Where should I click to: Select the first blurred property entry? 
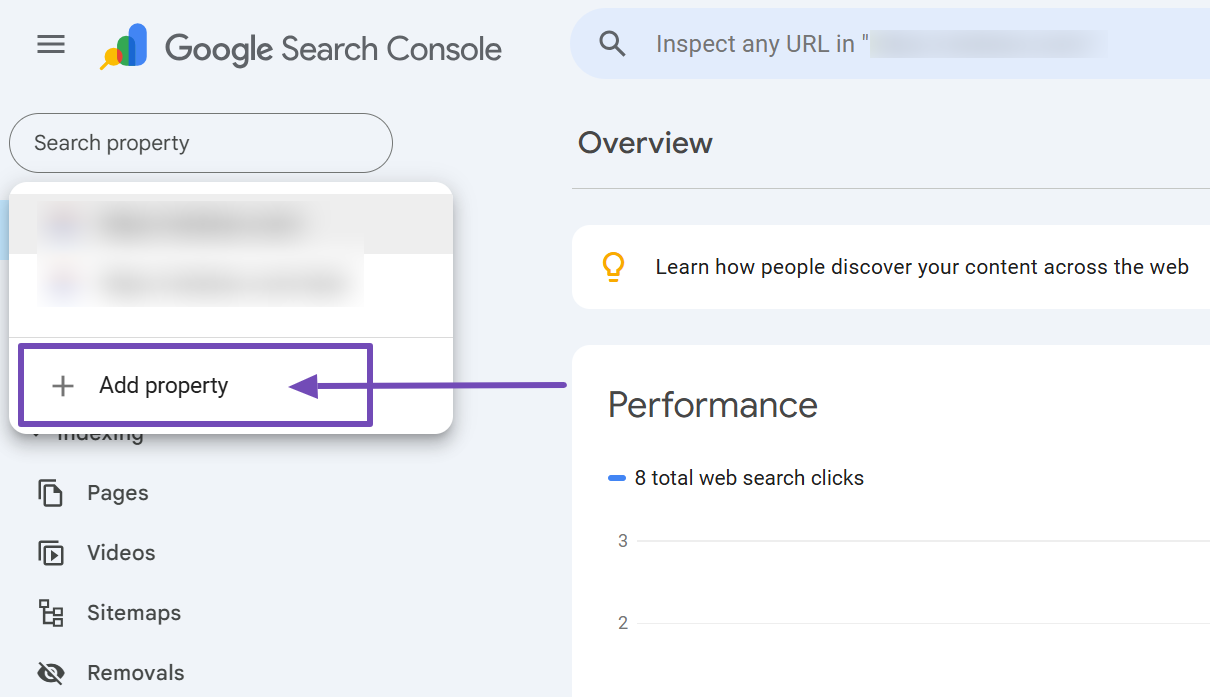[231, 224]
